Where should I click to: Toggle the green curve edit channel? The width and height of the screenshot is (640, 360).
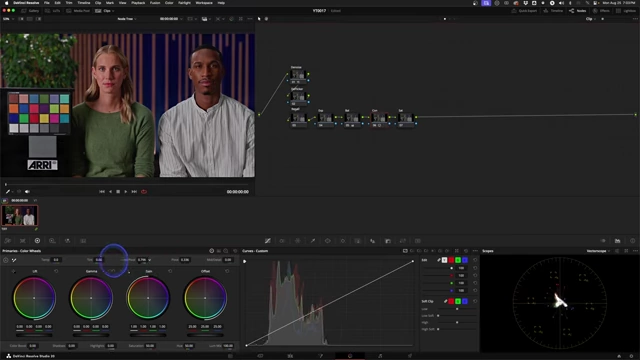point(458,260)
